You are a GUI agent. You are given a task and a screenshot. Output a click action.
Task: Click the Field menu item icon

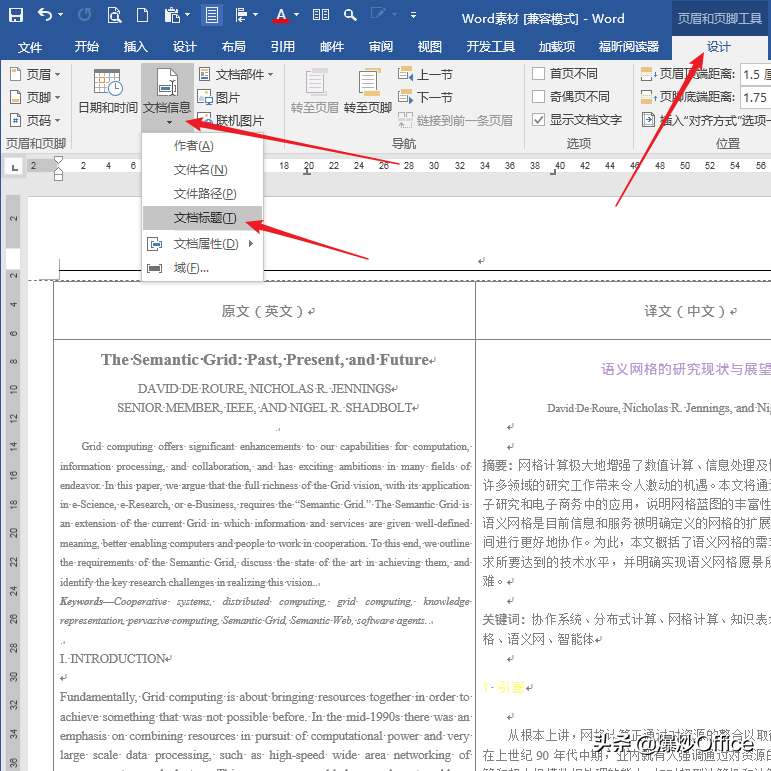tap(155, 268)
